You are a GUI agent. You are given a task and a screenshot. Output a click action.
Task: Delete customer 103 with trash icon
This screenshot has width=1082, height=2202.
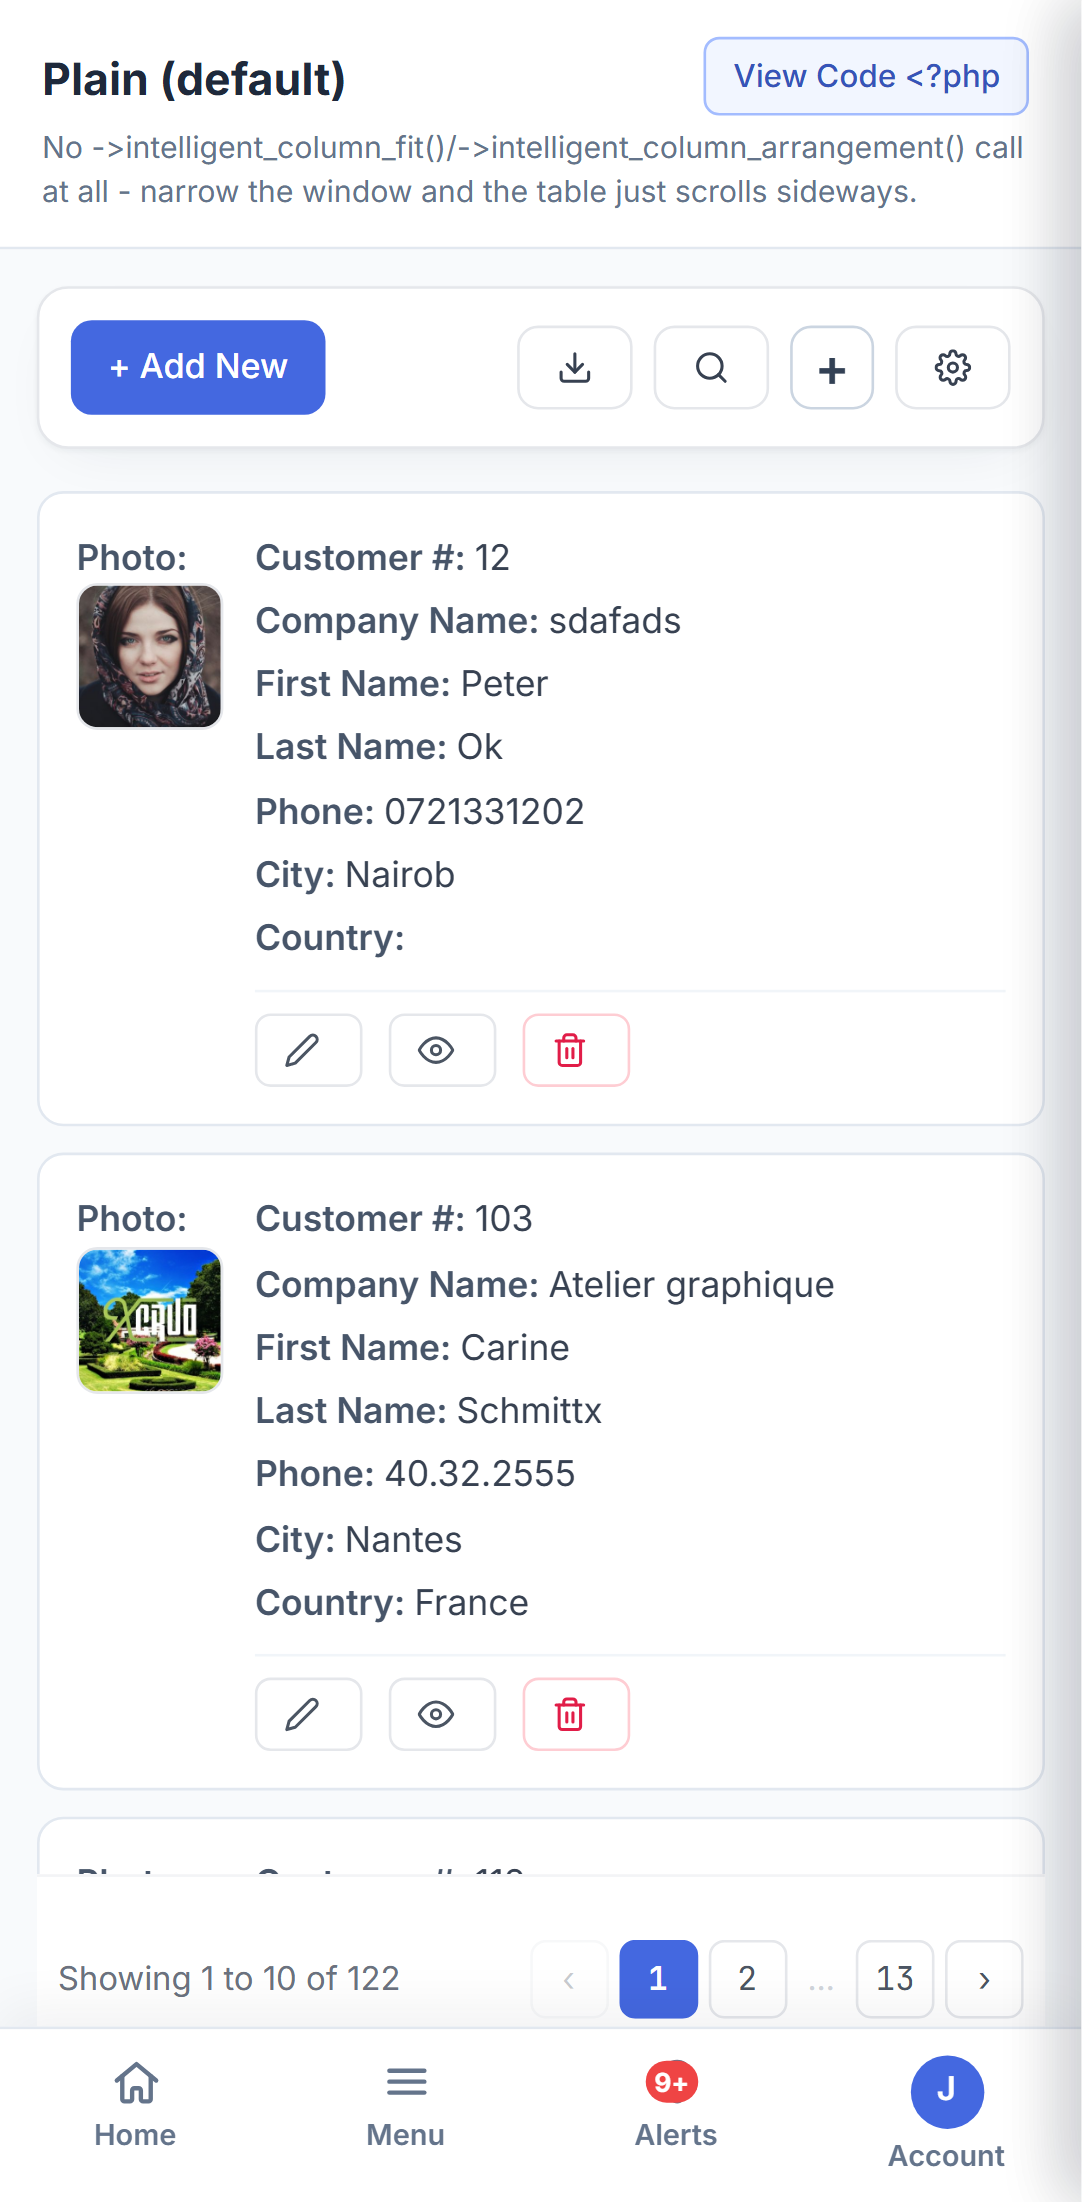point(576,1714)
